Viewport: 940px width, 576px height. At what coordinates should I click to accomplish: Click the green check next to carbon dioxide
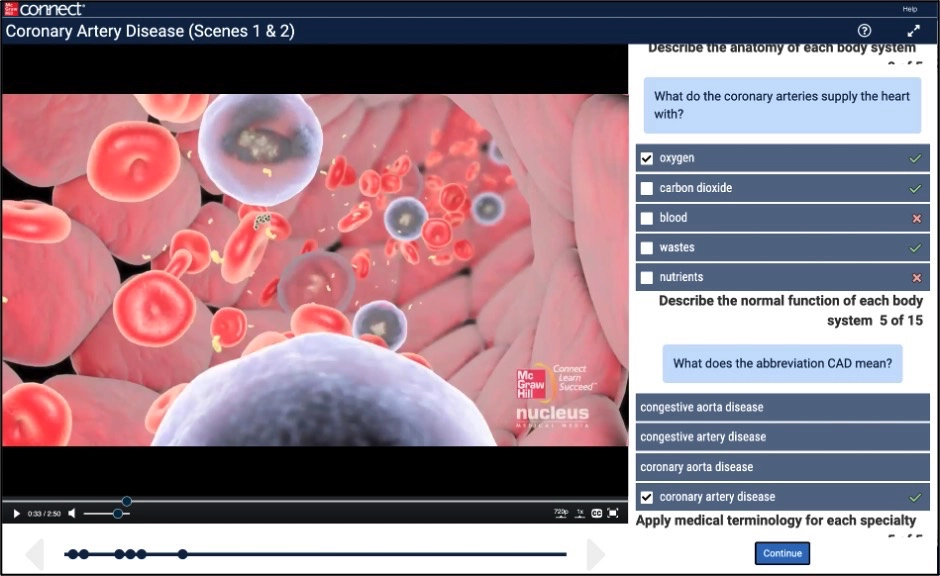tap(915, 188)
